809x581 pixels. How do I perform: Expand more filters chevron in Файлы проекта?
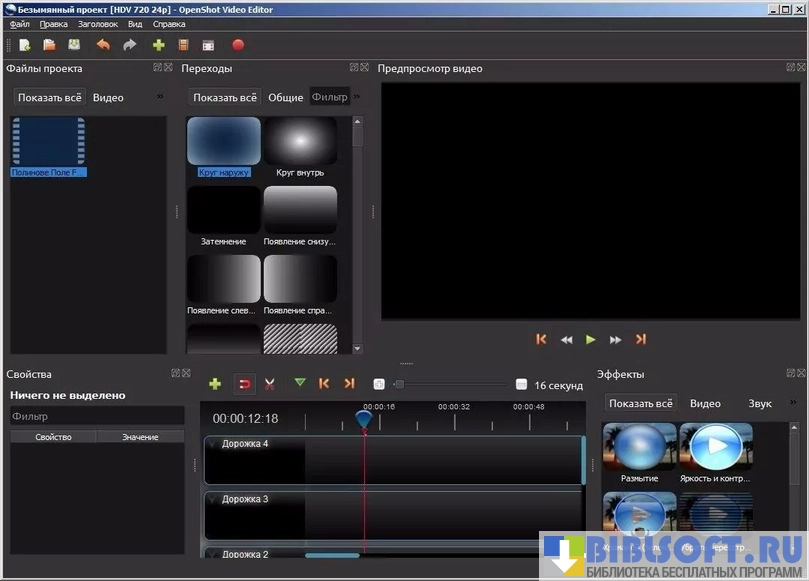coord(160,97)
